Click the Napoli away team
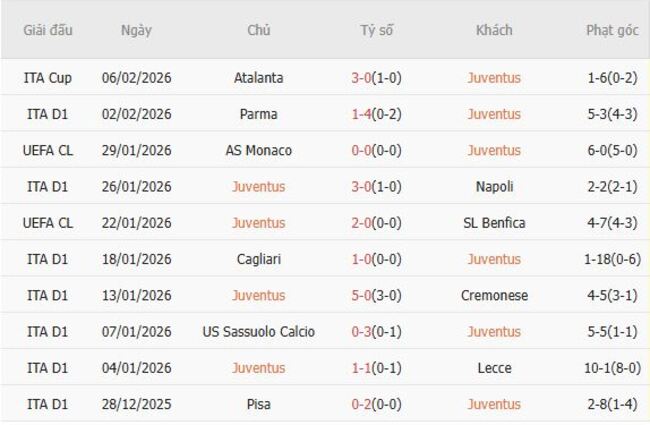The width and height of the screenshot is (650, 425). (494, 186)
